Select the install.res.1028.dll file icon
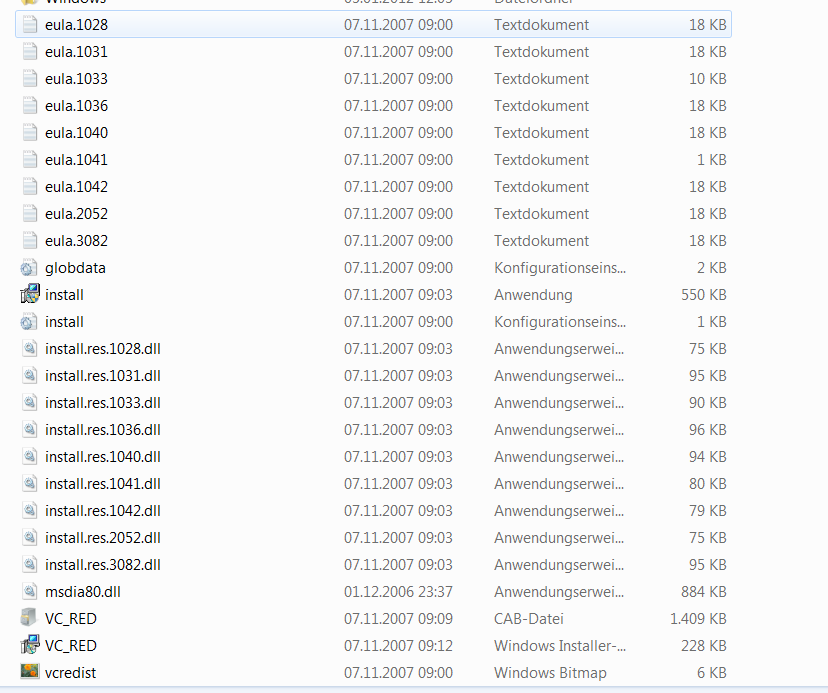The width and height of the screenshot is (828, 693). pyautogui.click(x=30, y=349)
